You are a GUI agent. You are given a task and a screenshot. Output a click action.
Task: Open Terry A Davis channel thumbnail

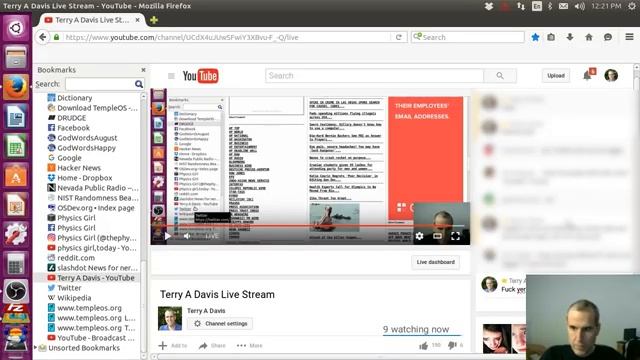[x=170, y=318]
